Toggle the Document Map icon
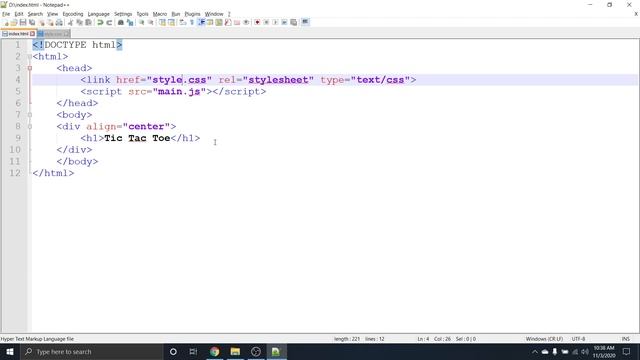640x360 pixels. click(x=219, y=22)
